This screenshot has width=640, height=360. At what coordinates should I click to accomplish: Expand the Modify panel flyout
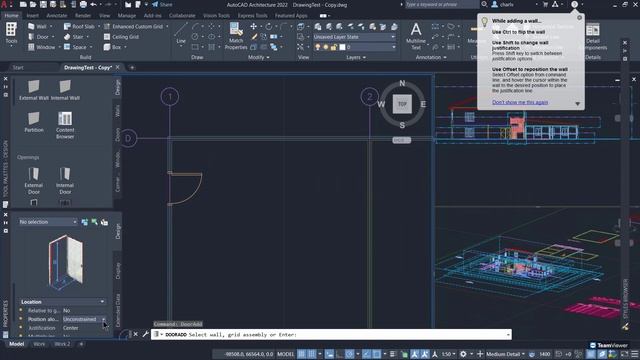(259, 58)
